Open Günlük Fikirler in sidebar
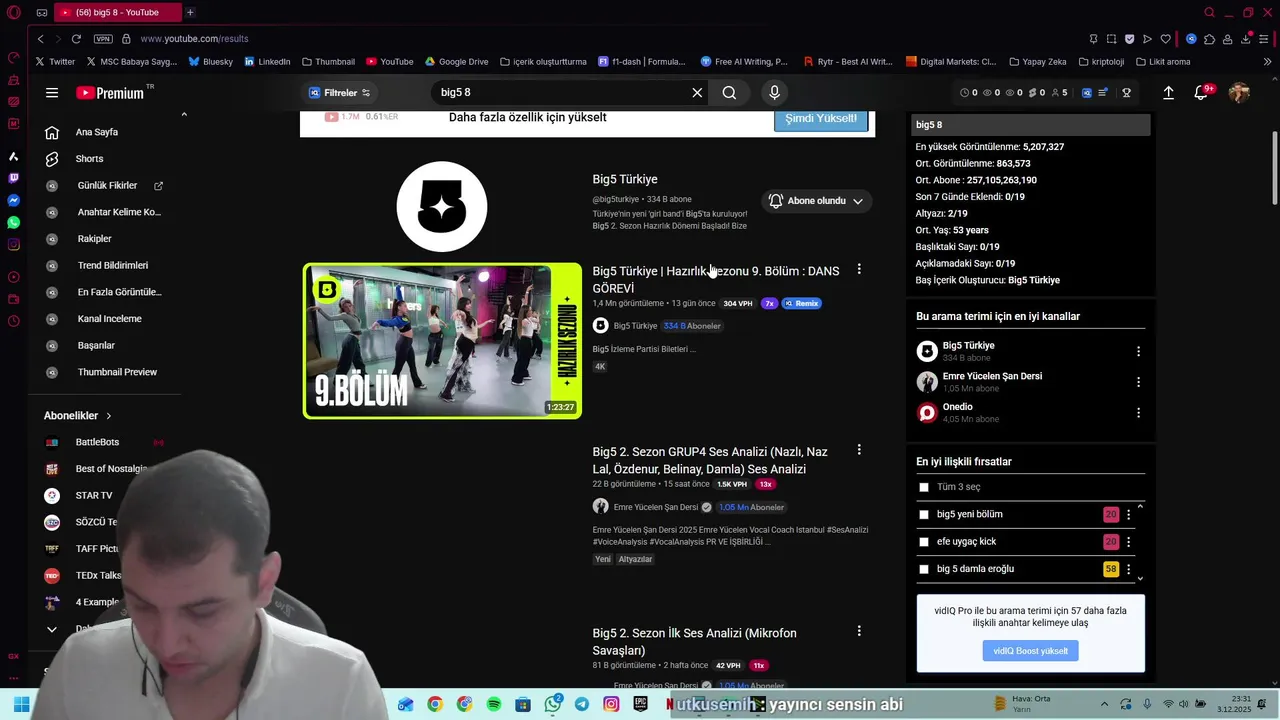 pos(105,186)
